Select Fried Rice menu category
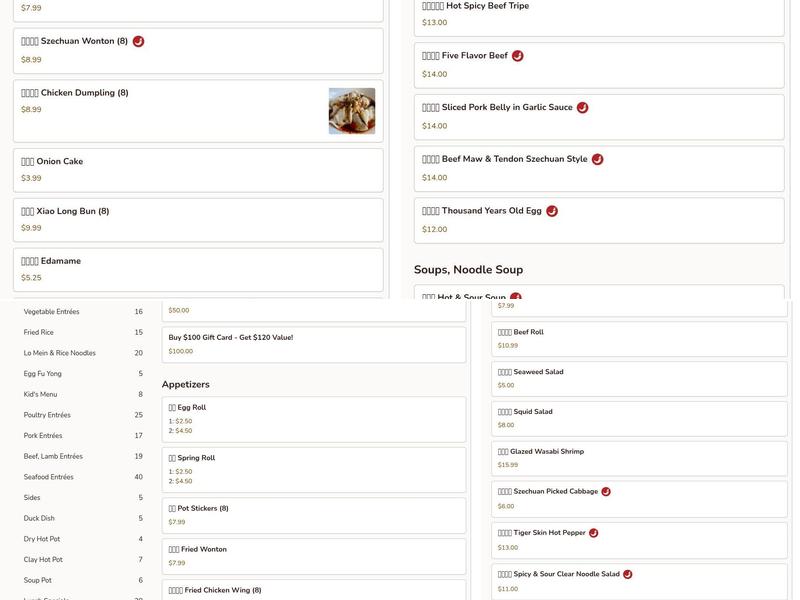 click(x=39, y=332)
